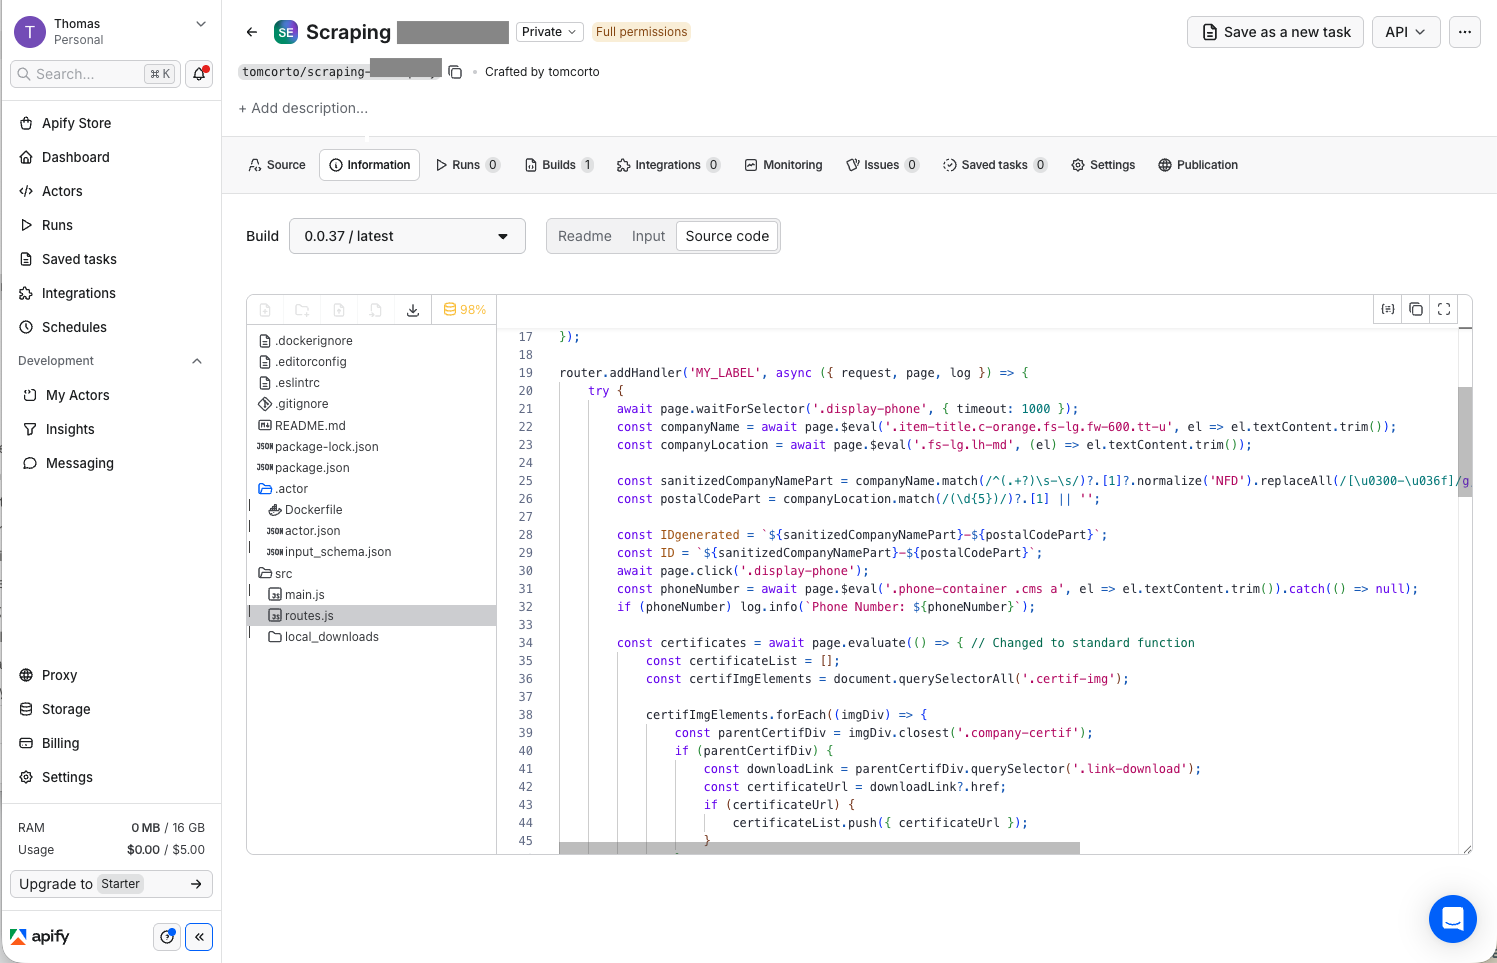1497x963 pixels.
Task: Open the Issues tab
Action: pos(882,165)
